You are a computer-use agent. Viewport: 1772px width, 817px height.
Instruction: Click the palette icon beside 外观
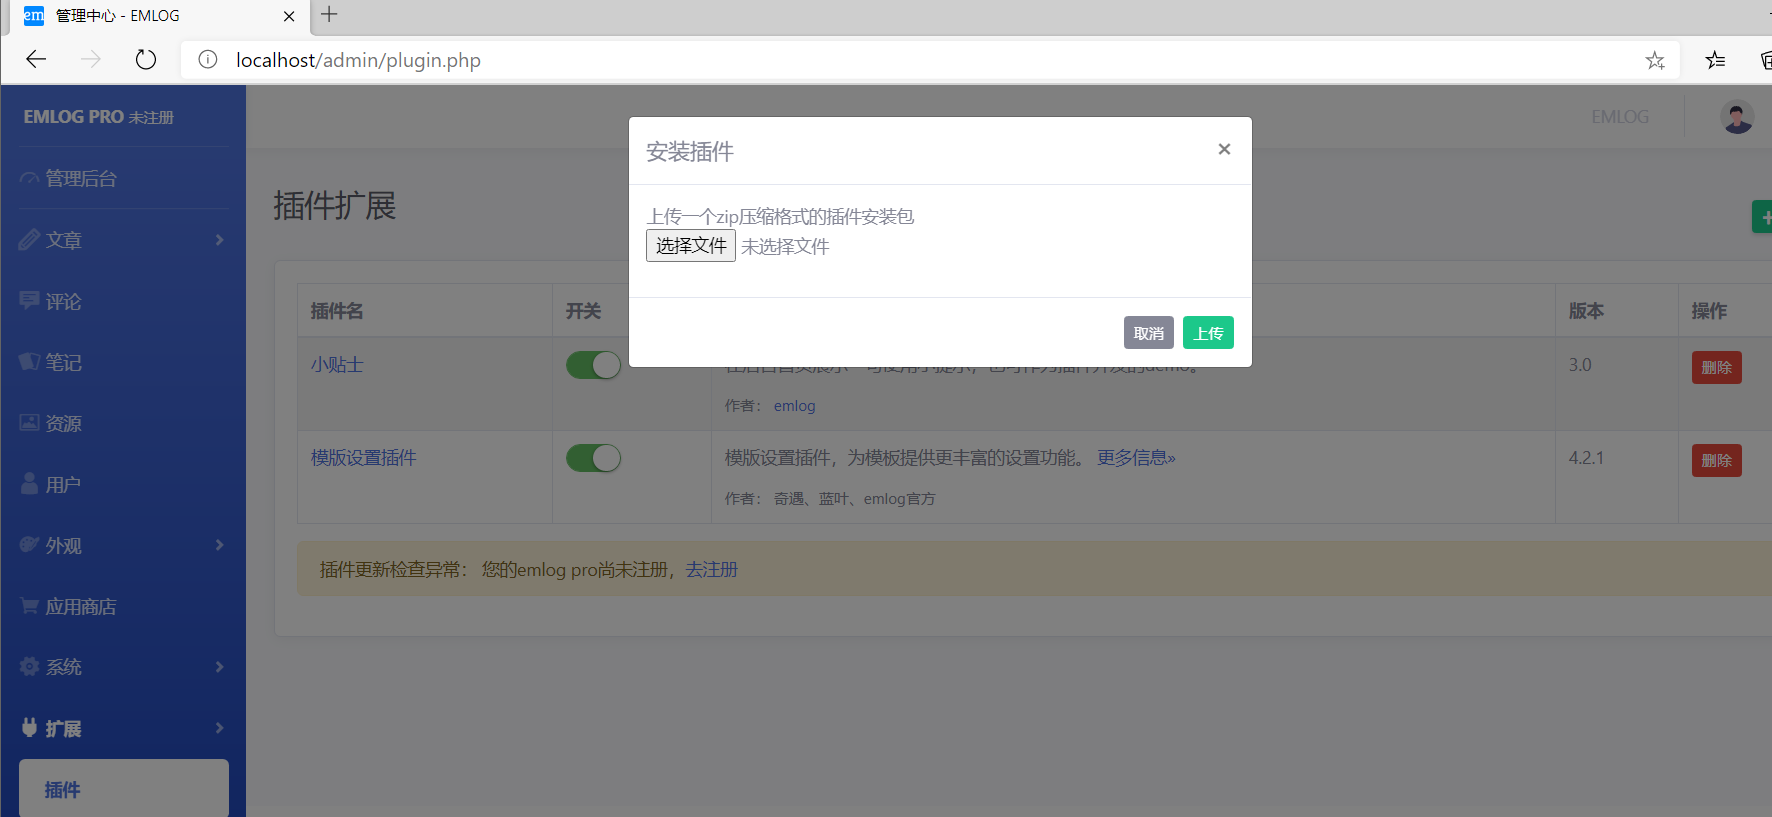(x=29, y=544)
